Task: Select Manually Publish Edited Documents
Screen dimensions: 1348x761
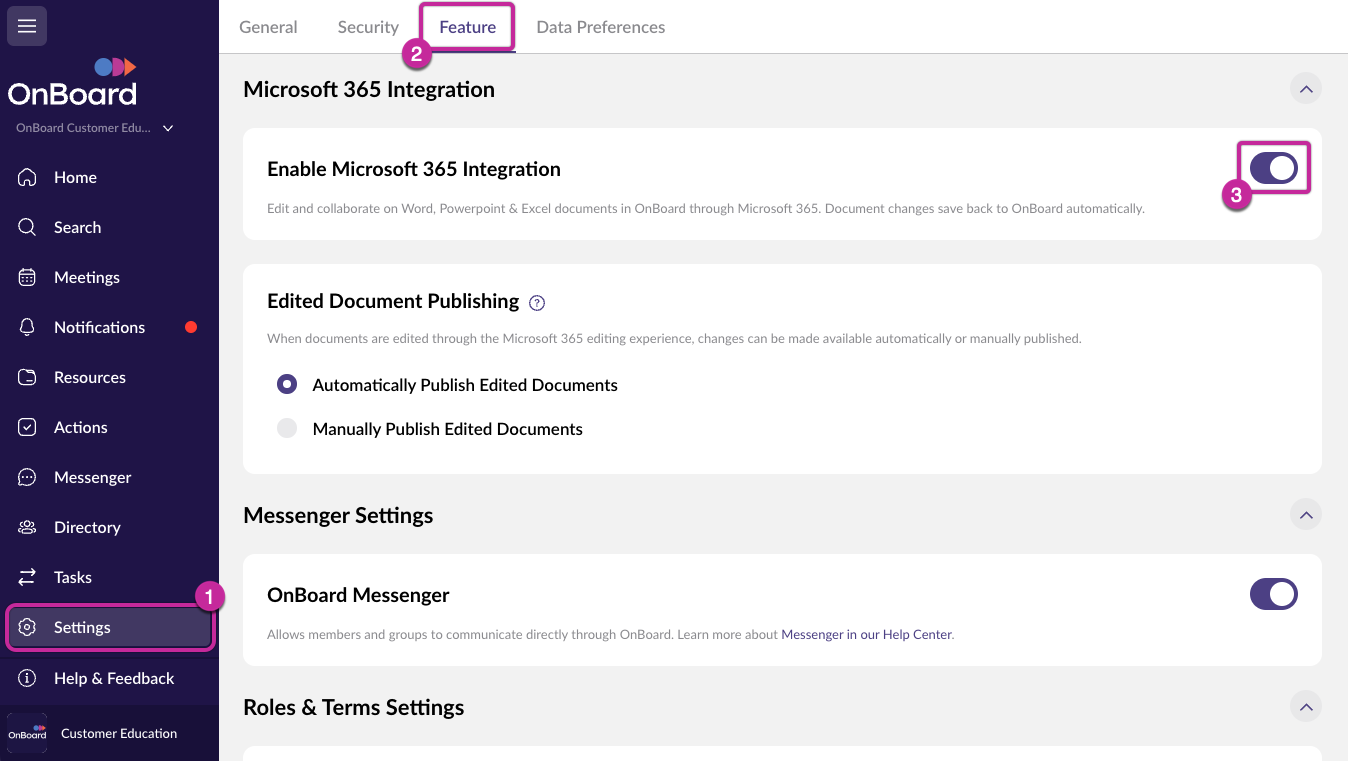Action: 287,429
